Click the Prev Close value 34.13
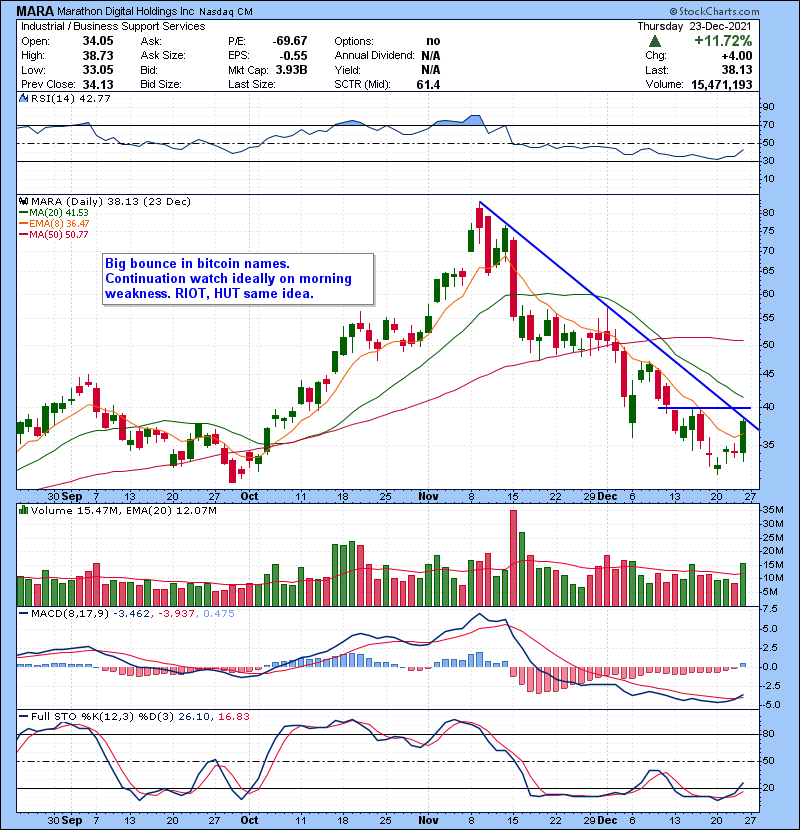The height and width of the screenshot is (830, 800). point(98,84)
